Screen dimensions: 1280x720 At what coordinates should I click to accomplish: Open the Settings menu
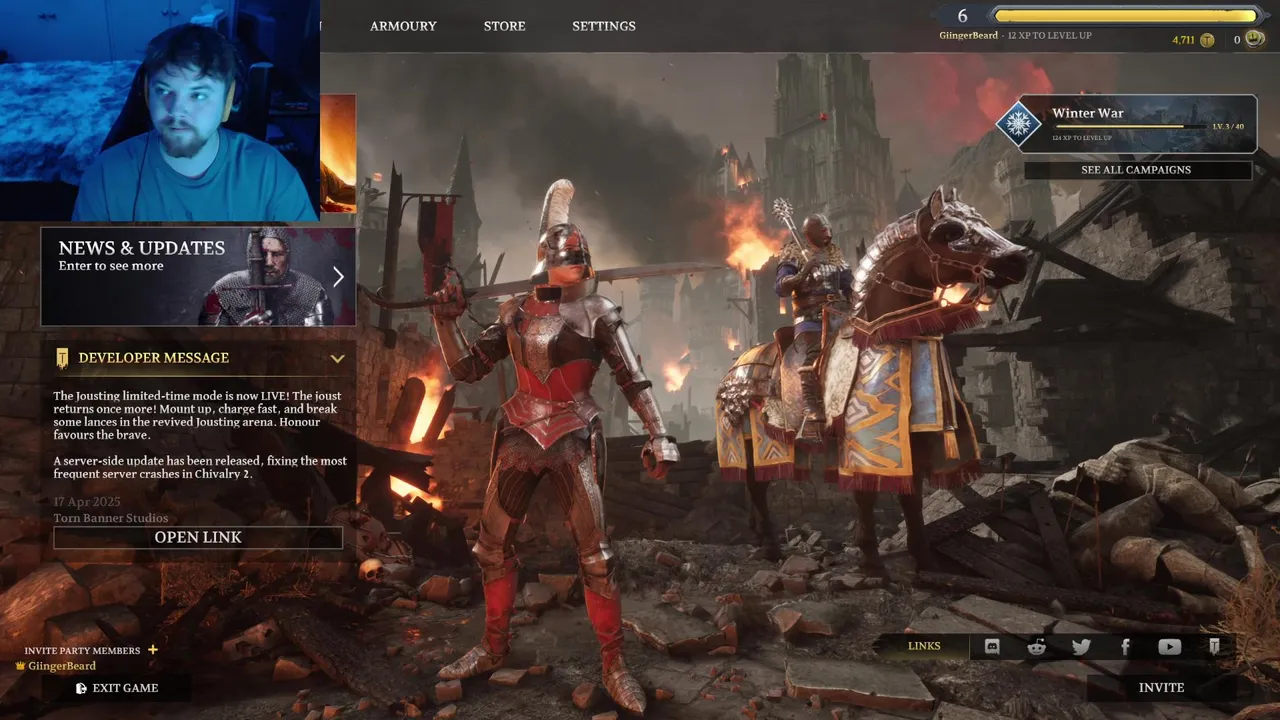(604, 26)
